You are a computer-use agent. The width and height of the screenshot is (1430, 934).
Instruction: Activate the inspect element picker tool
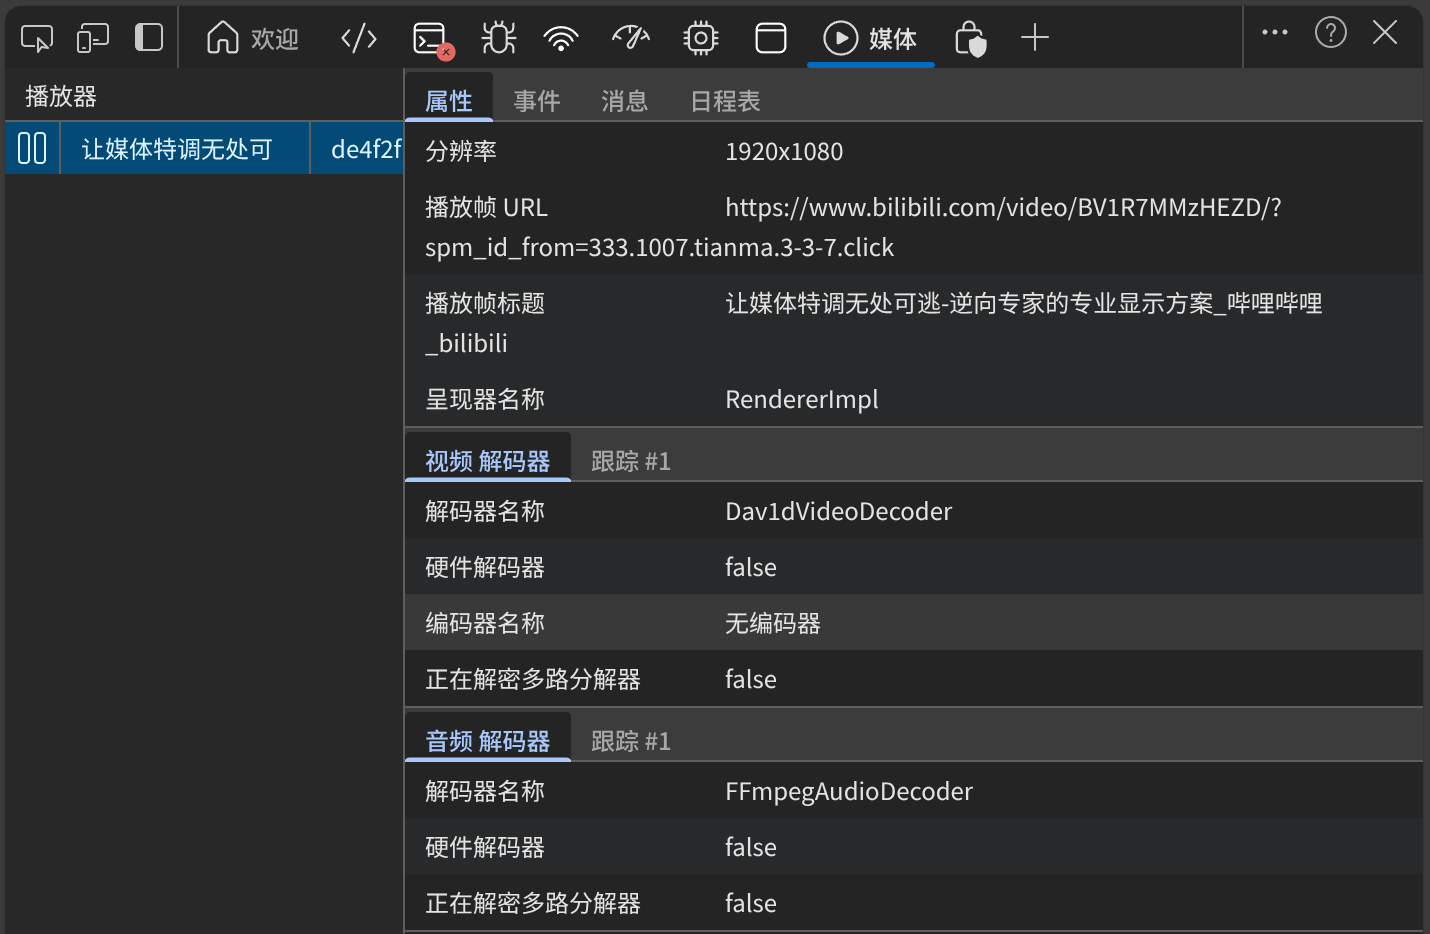(37, 38)
